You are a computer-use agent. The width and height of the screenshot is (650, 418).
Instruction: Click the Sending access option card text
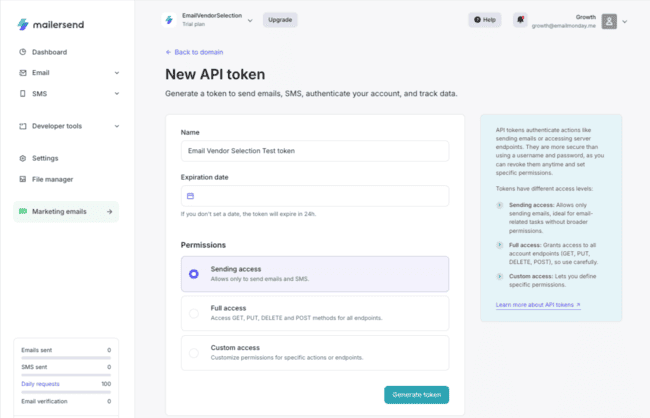pyautogui.click(x=260, y=274)
